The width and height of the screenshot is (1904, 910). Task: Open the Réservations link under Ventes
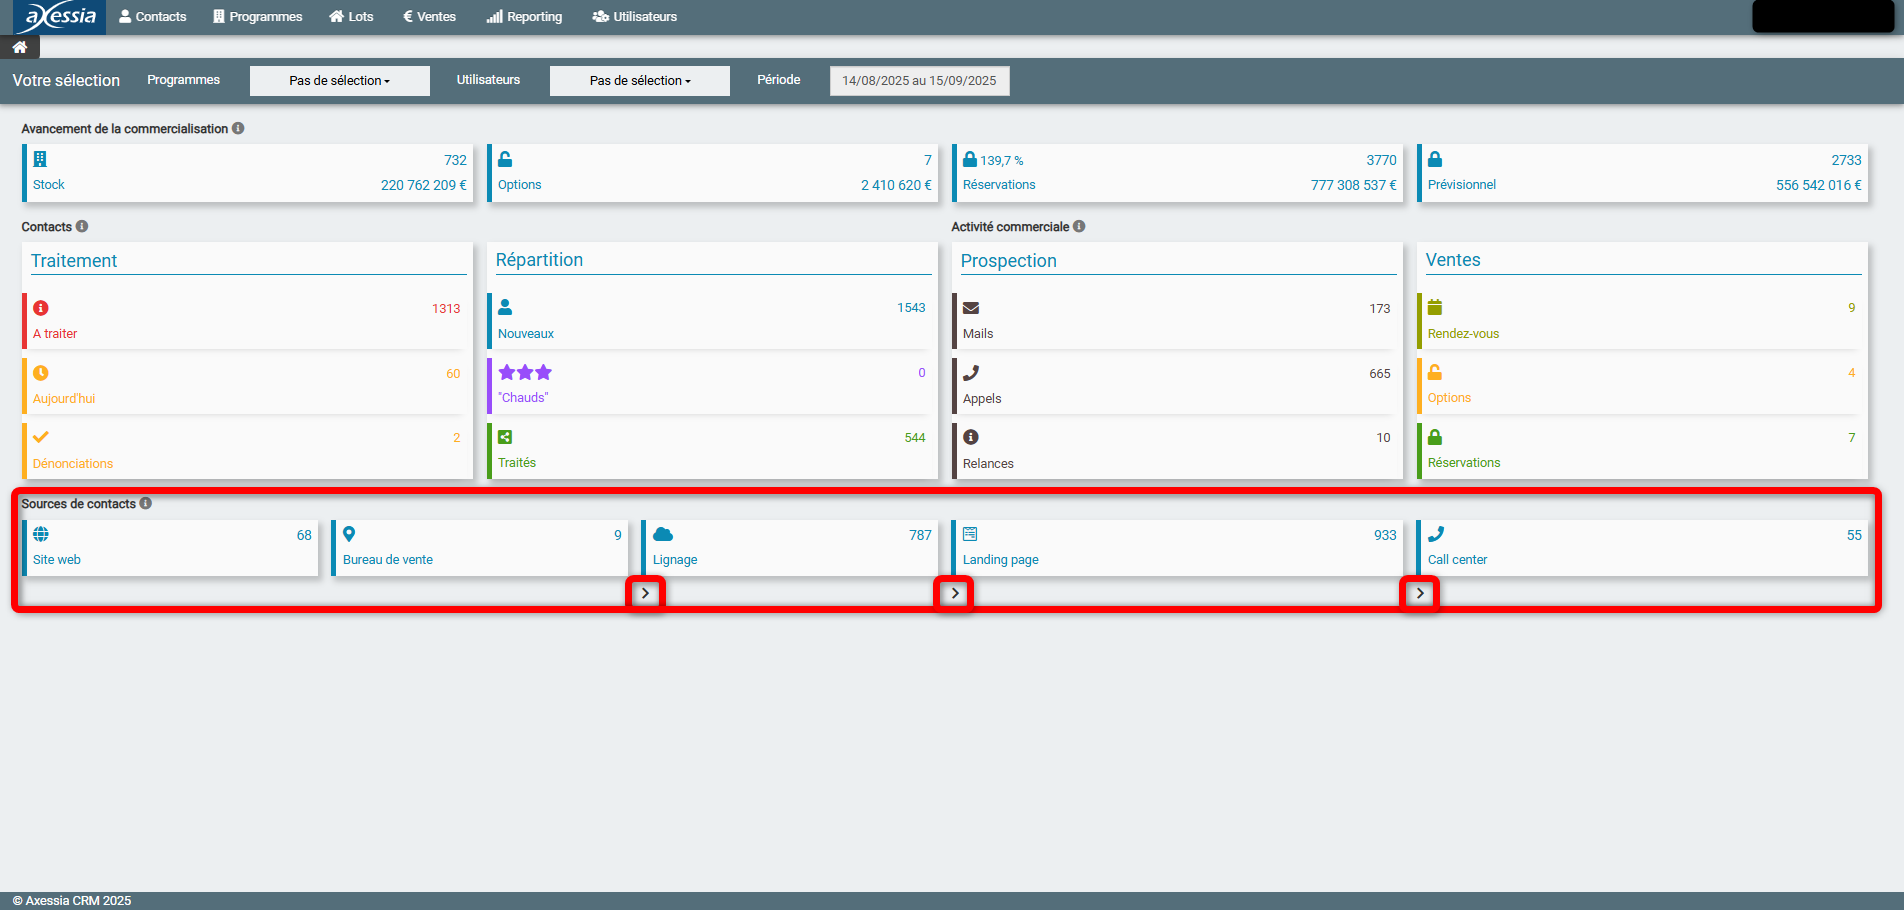[1463, 463]
